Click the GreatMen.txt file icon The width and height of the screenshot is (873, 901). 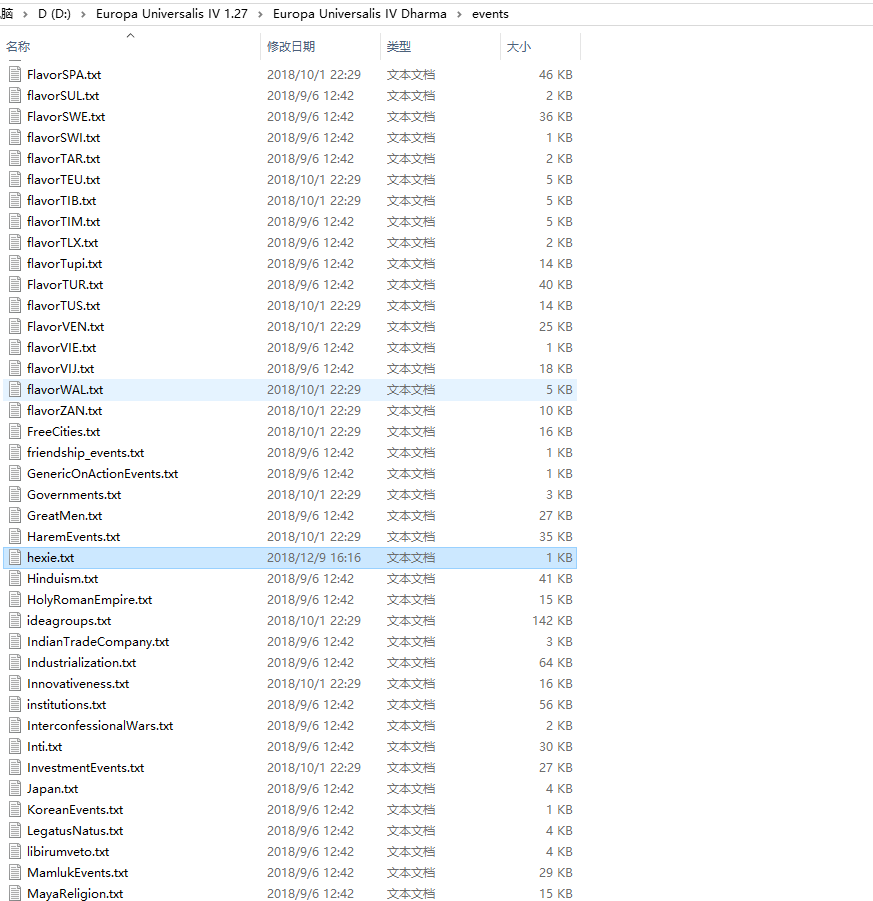point(15,516)
